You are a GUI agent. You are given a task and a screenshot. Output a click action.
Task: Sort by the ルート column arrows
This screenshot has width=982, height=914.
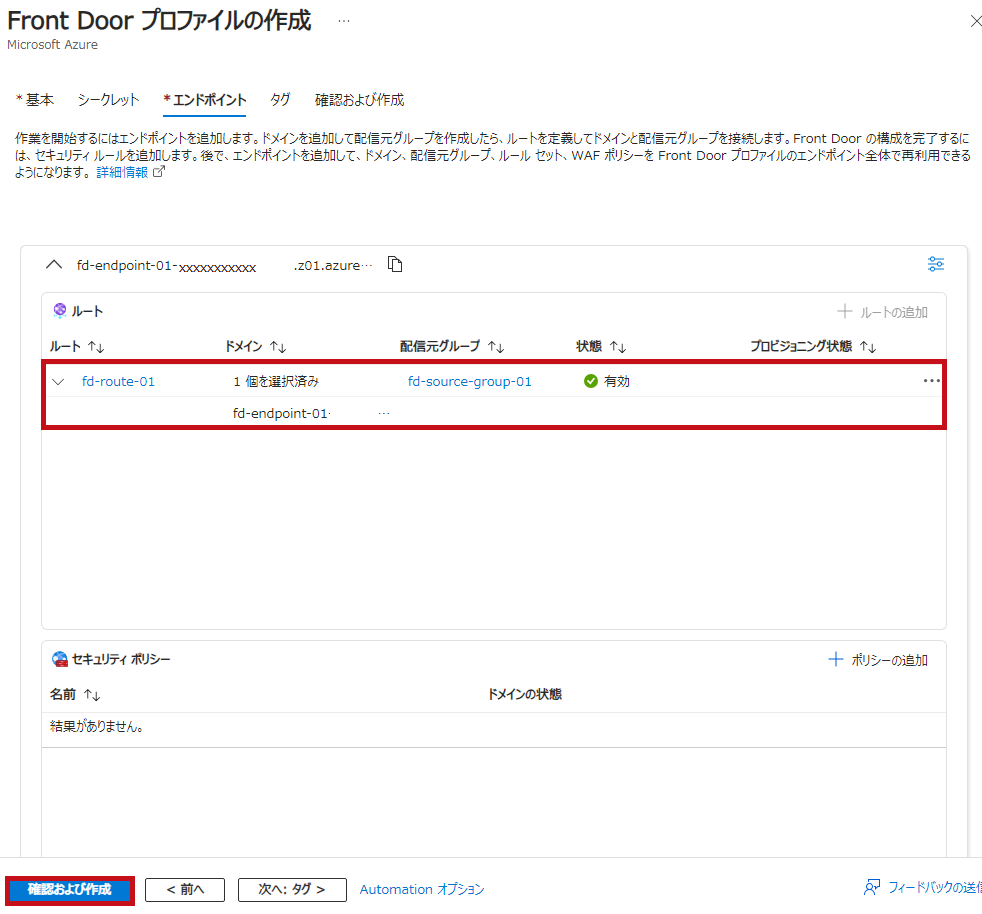(x=96, y=346)
